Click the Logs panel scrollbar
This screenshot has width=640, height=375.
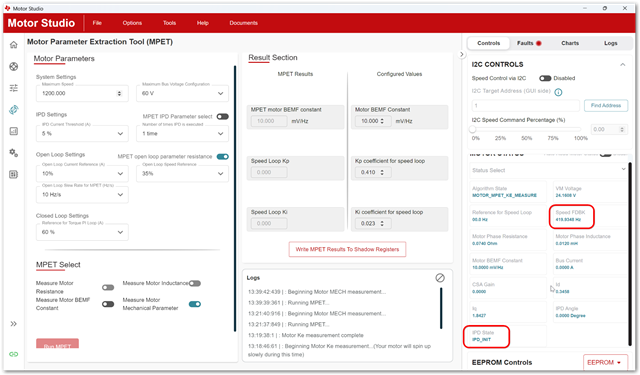point(441,308)
